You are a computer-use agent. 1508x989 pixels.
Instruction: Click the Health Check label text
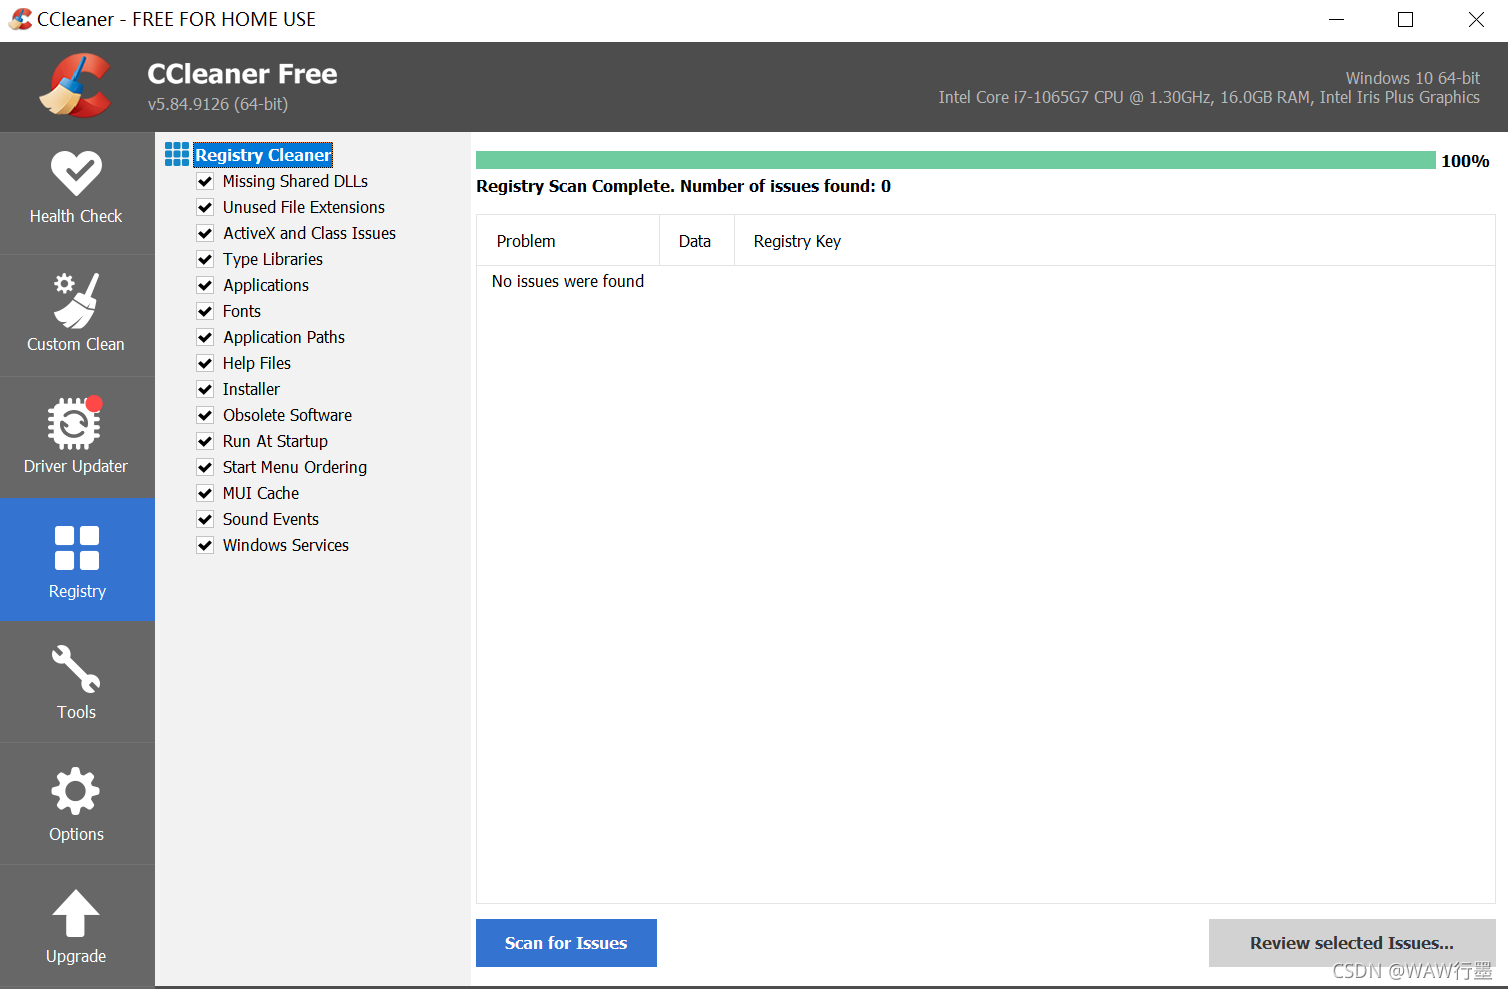76,216
